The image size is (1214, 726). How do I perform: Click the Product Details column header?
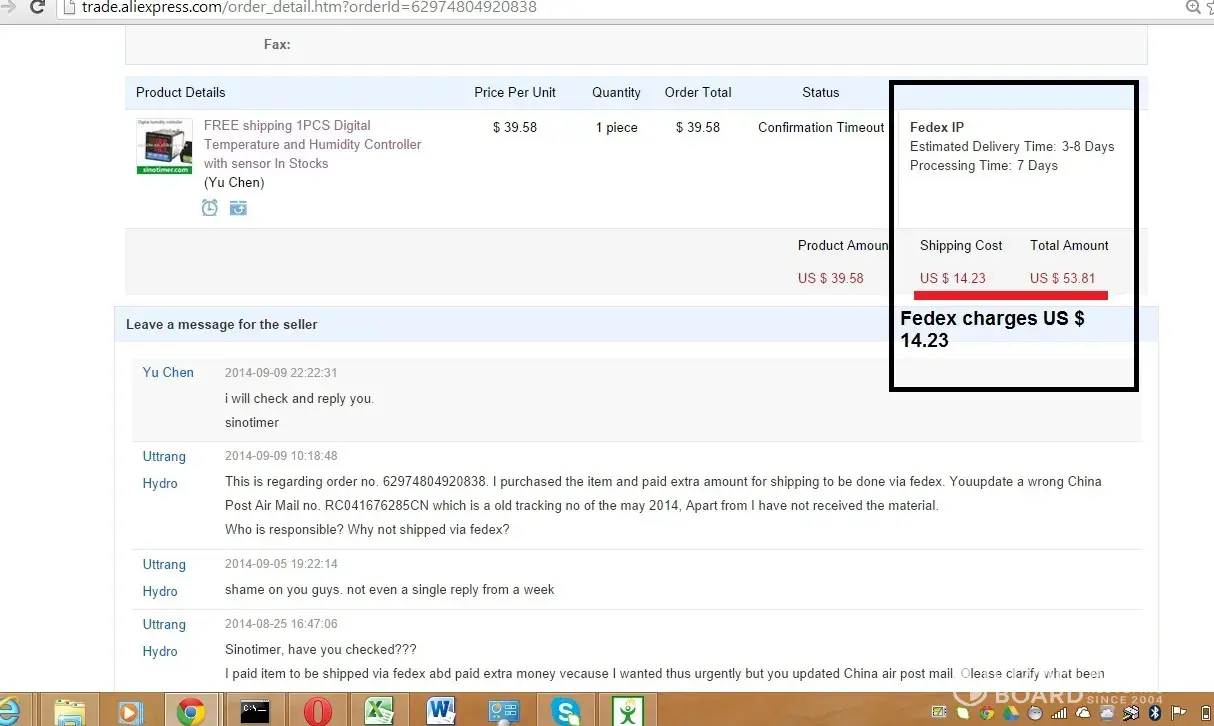(x=181, y=92)
